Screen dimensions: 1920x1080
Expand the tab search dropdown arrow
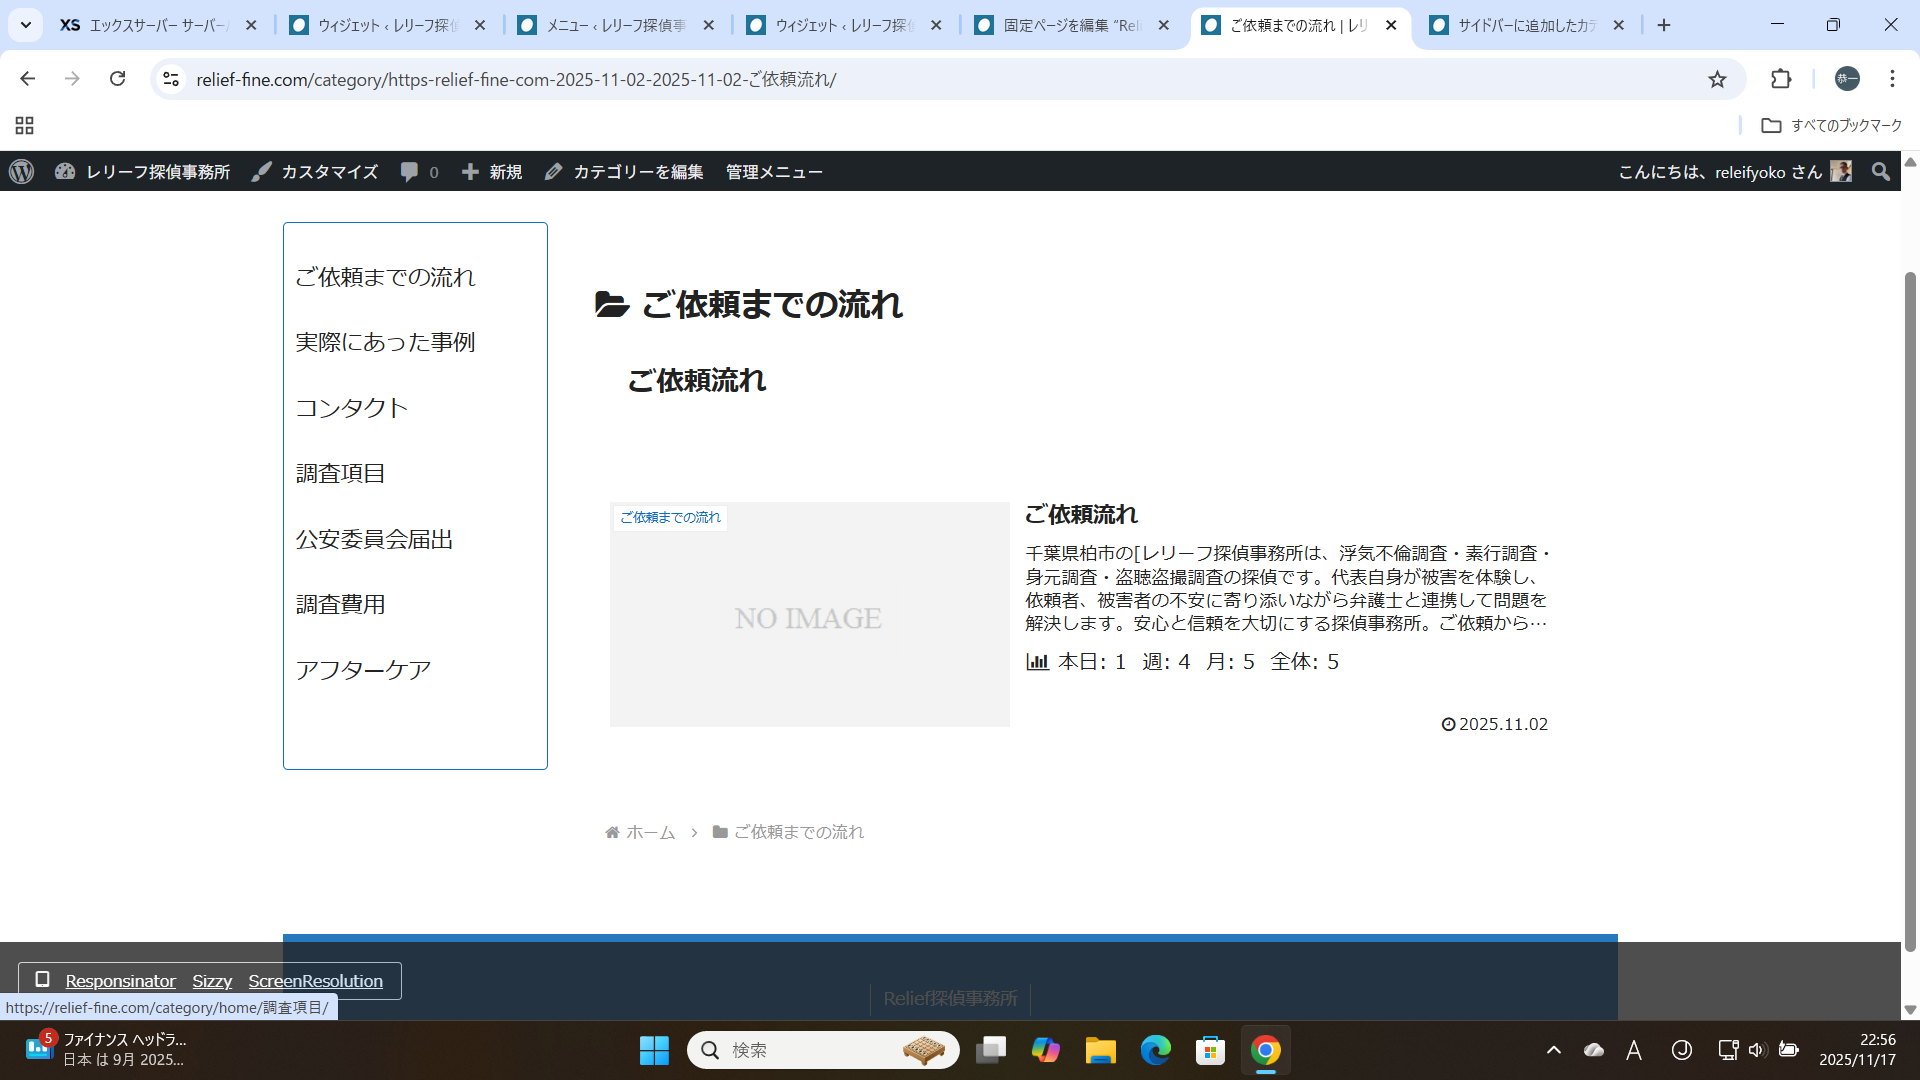26,25
